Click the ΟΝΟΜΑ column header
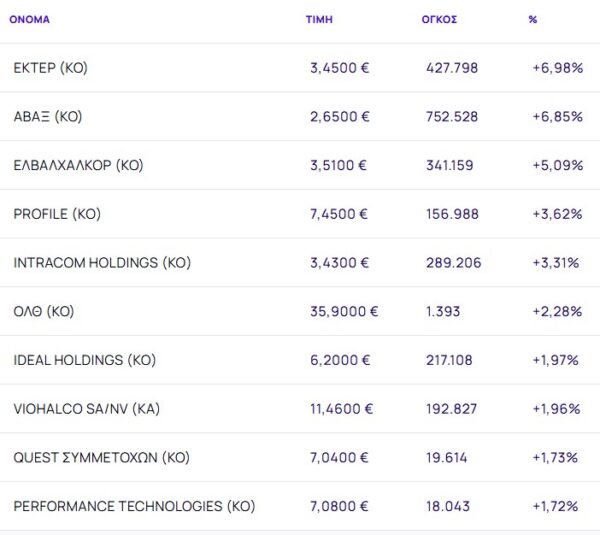Viewport: 600px width, 535px height. pos(30,19)
